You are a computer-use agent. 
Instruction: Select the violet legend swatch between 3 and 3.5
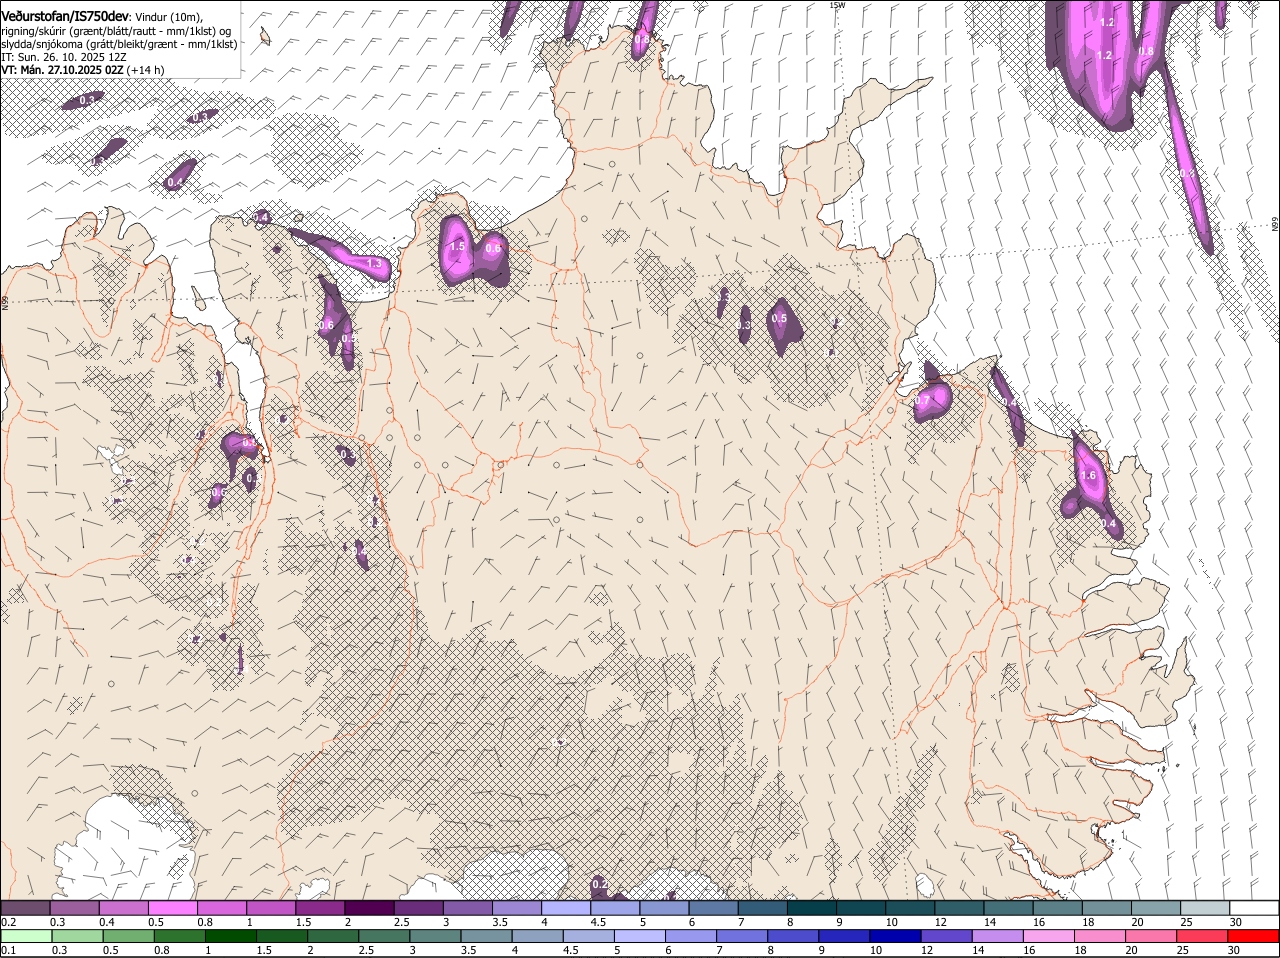coord(467,908)
